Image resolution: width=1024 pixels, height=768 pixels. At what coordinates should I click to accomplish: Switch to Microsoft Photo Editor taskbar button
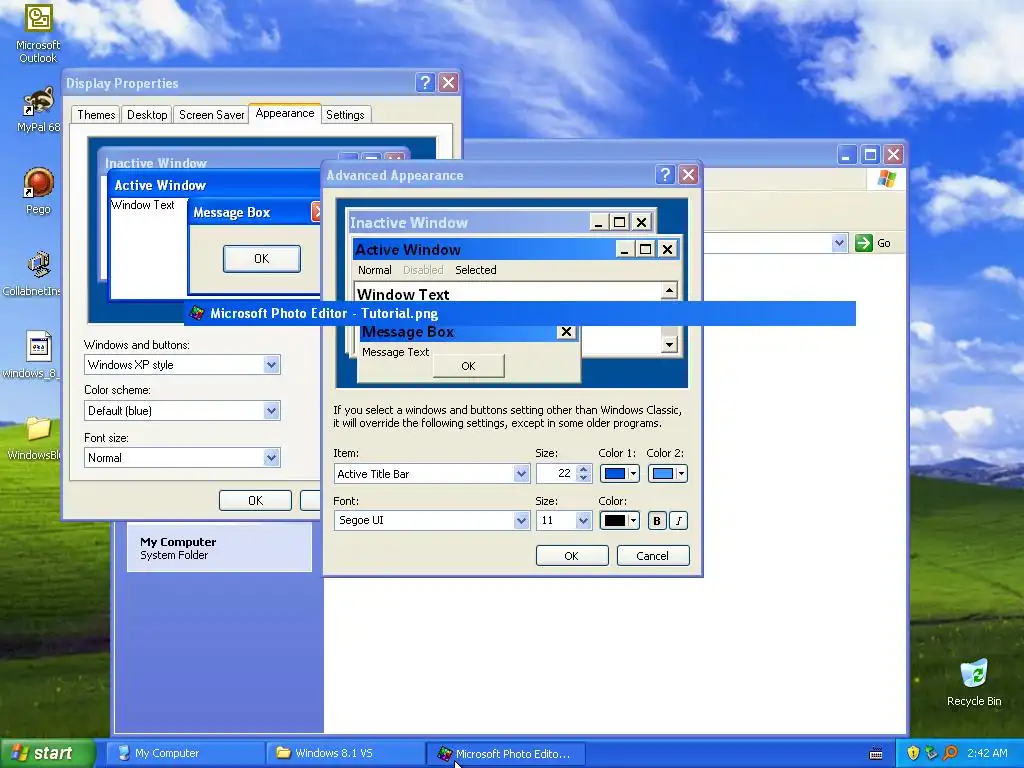[505, 753]
